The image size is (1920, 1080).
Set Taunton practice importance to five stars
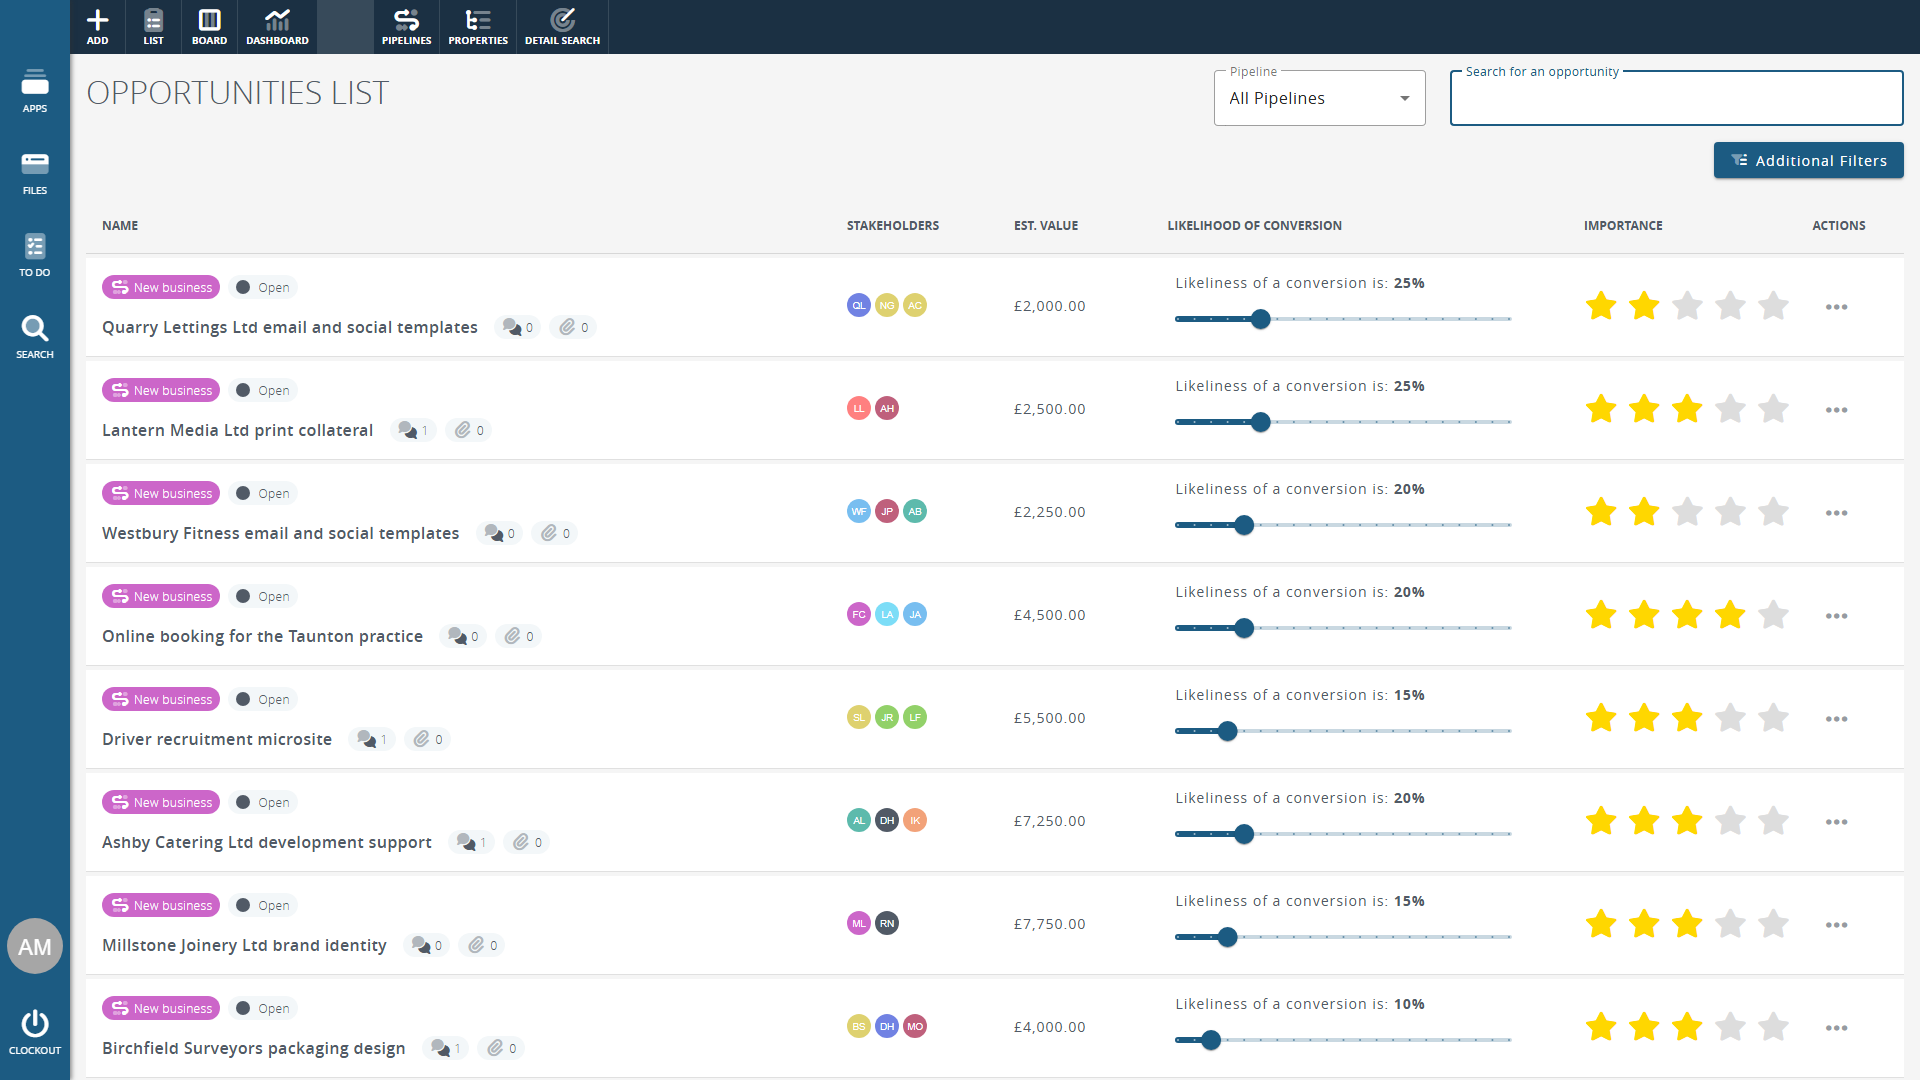tap(1773, 615)
